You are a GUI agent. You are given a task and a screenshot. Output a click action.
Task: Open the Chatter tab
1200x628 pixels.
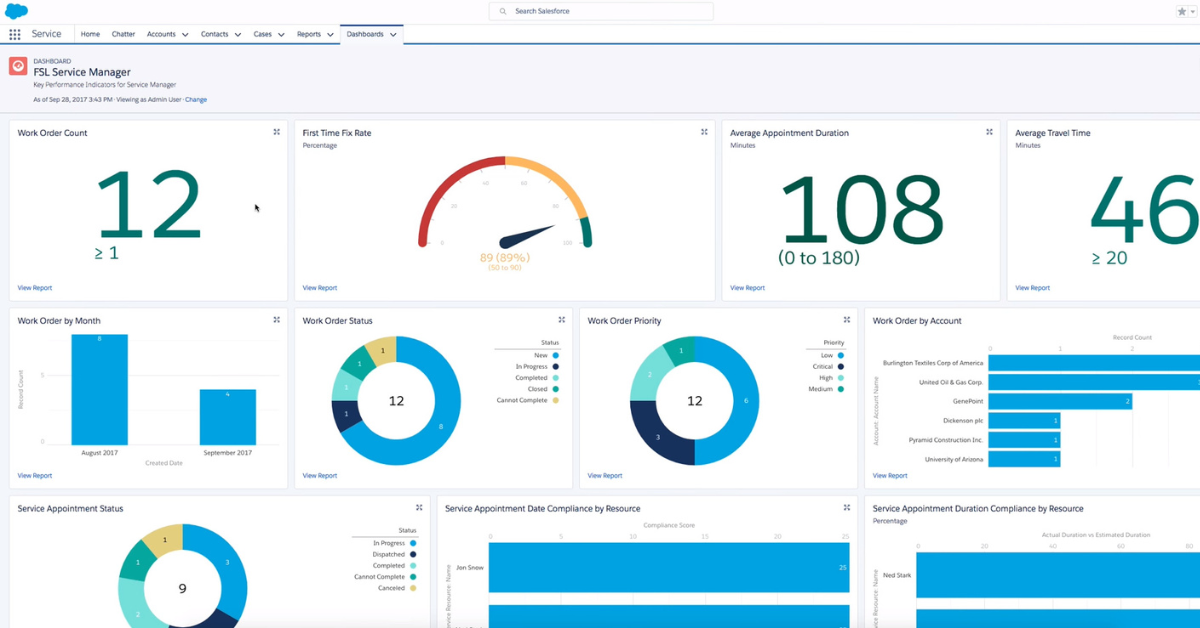(x=123, y=34)
